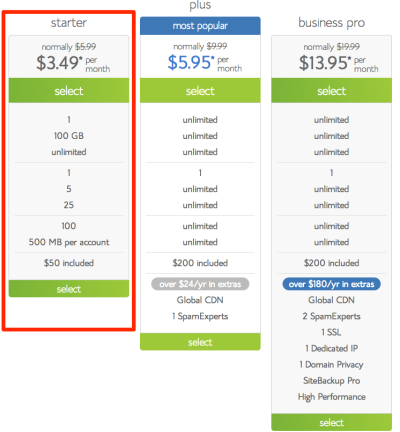Viewport: 400px width, 432px height.
Task: Click top select button under plus plan
Action: pyautogui.click(x=200, y=90)
